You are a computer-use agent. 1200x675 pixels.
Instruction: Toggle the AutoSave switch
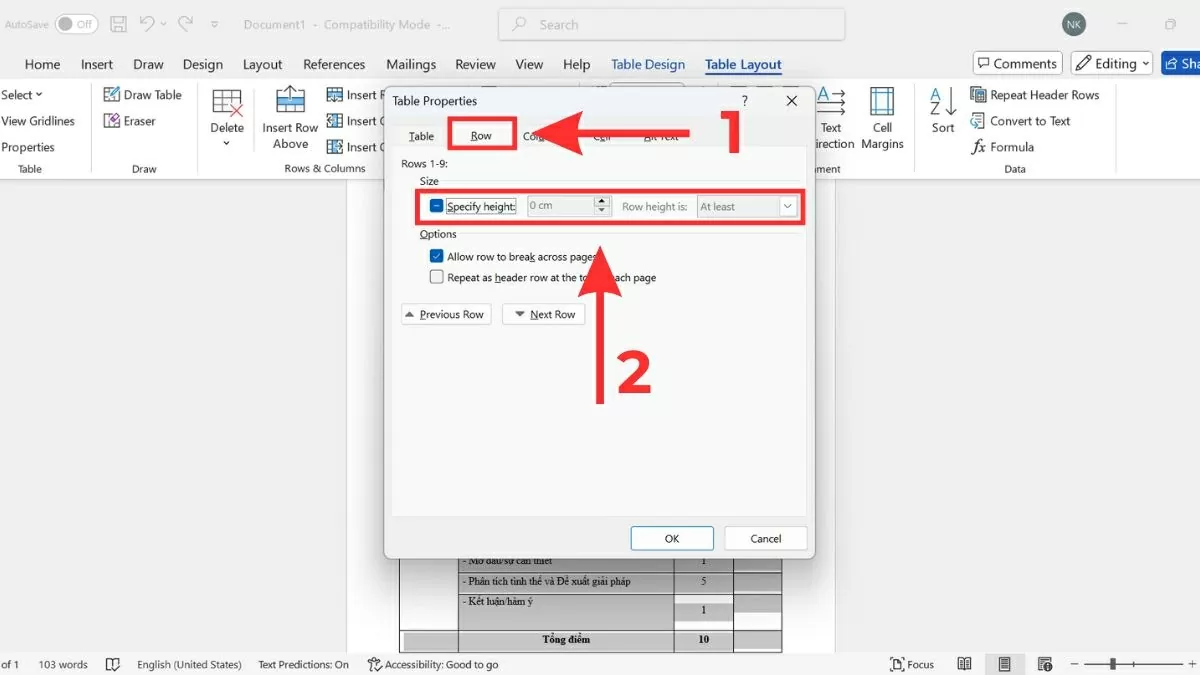point(76,24)
